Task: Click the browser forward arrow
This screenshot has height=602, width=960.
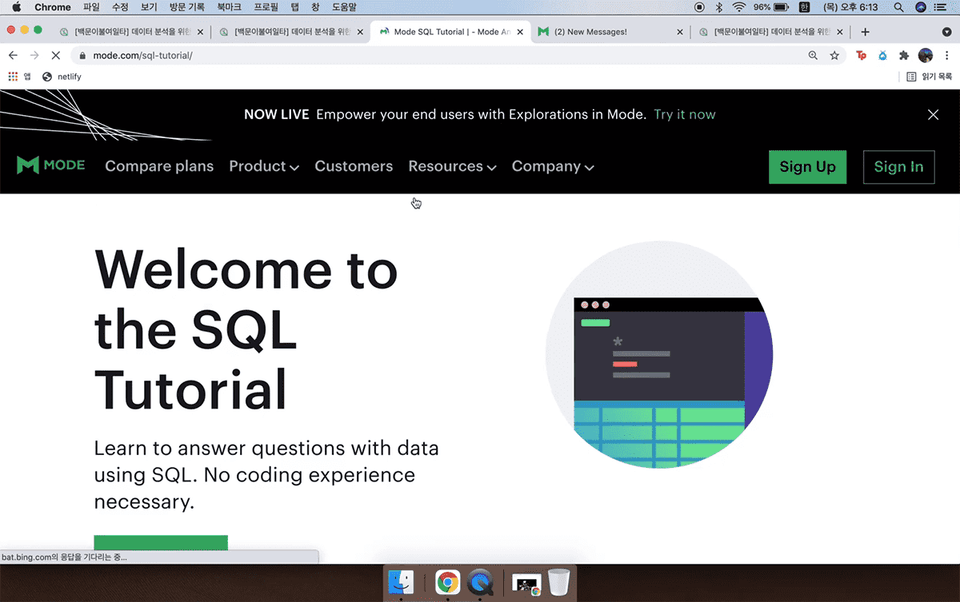Action: (x=34, y=55)
